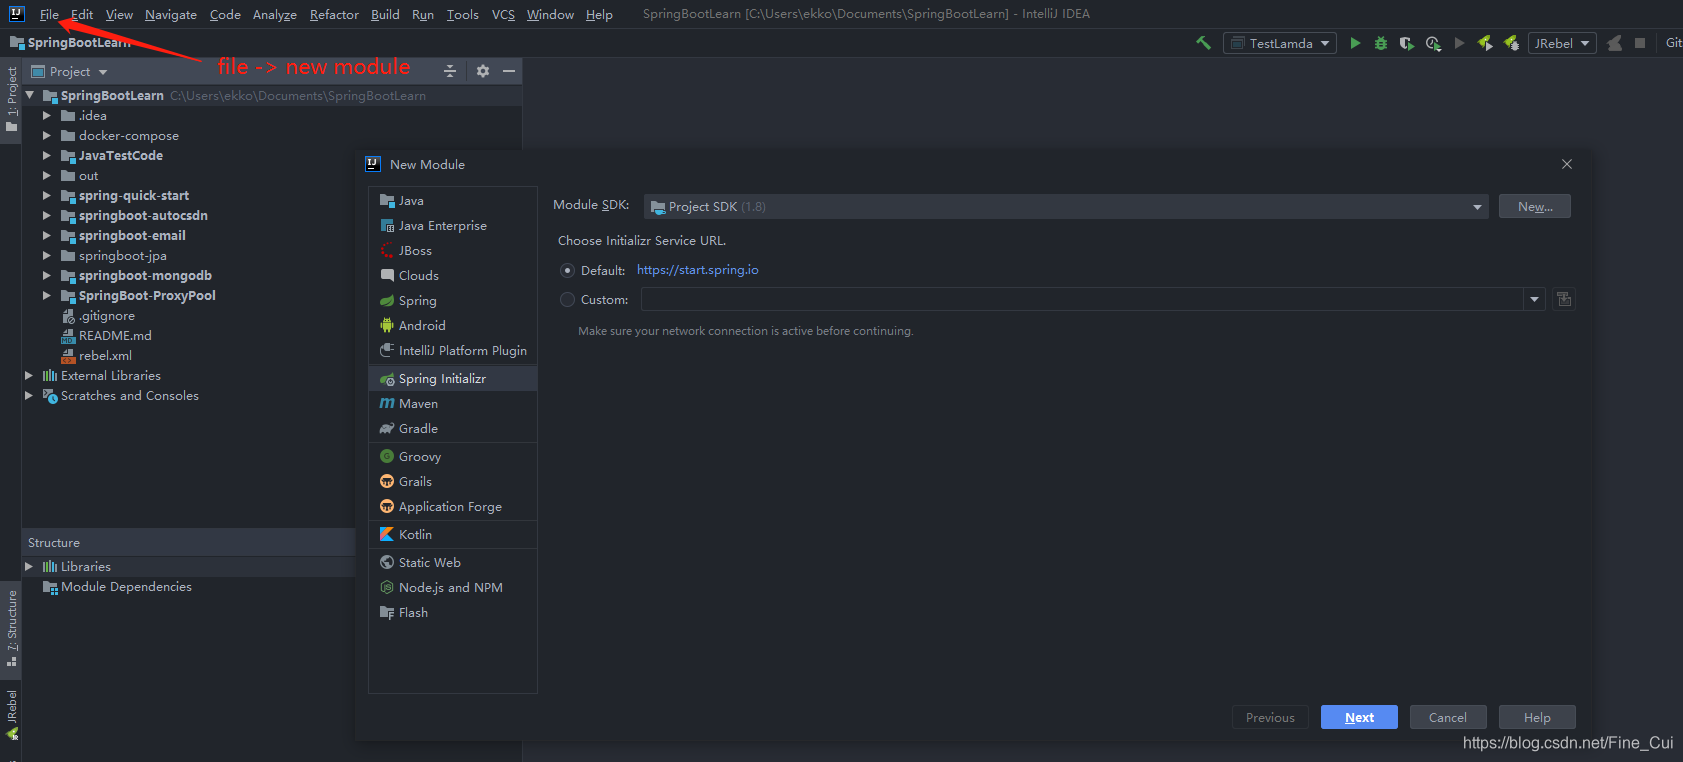Select Flash module type
1683x762 pixels.
[453, 613]
